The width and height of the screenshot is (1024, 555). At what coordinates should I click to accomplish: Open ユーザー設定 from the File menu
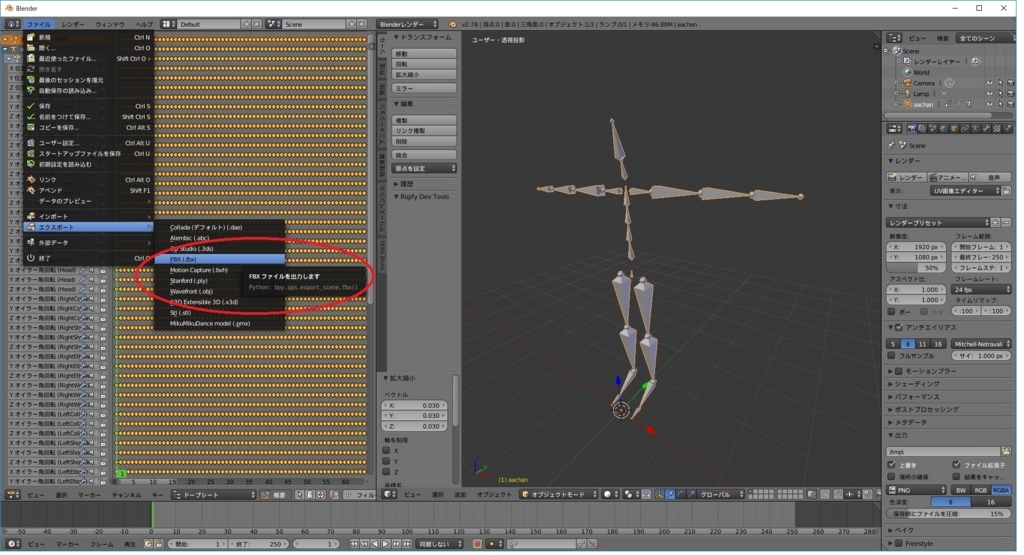[x=88, y=143]
